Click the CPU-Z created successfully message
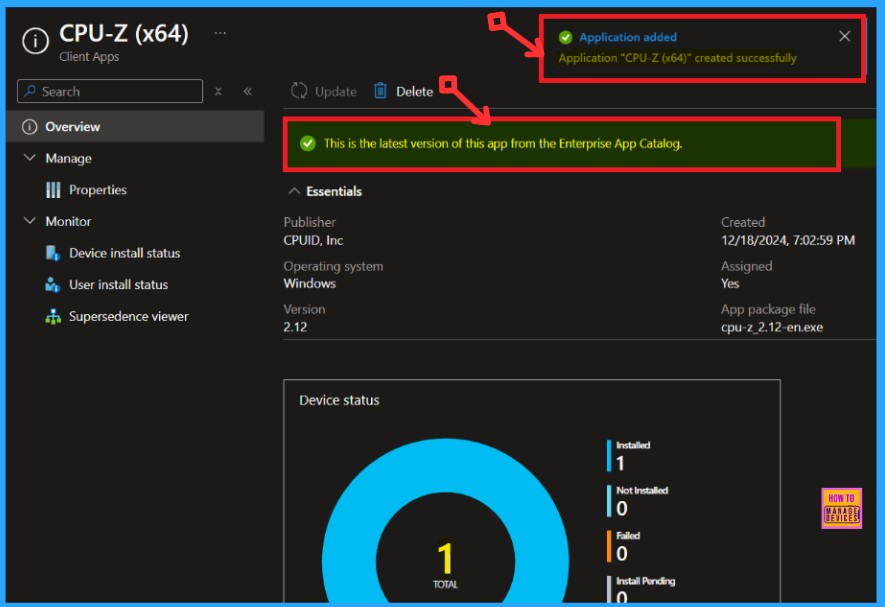Screen dimensions: 885x607 click(677, 58)
